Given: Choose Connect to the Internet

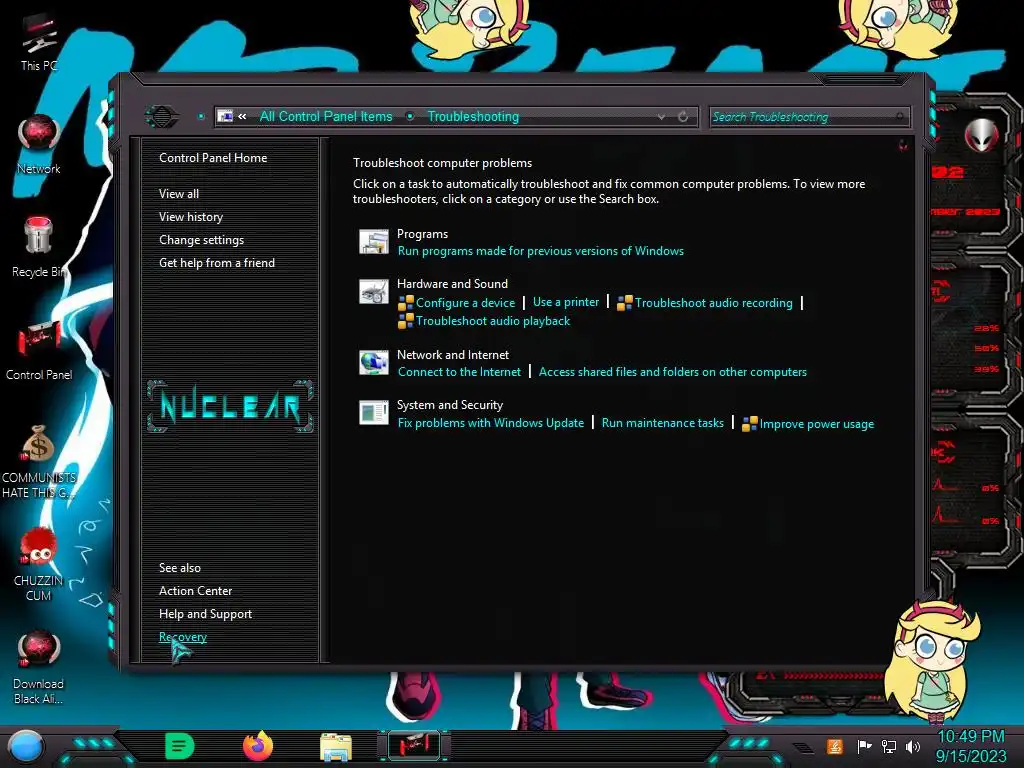Looking at the screenshot, I should coord(459,372).
